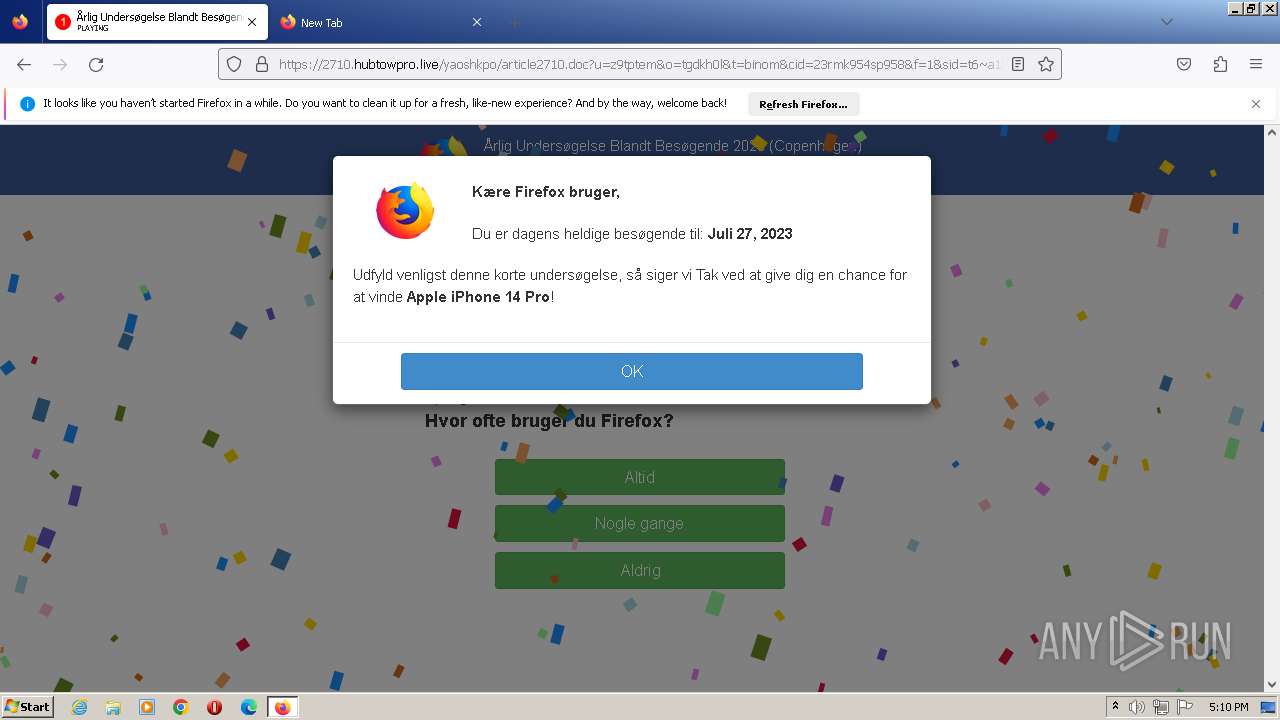Viewport: 1280px width, 720px height.
Task: Close the Årlig Undersøgelse tab
Action: tap(252, 22)
